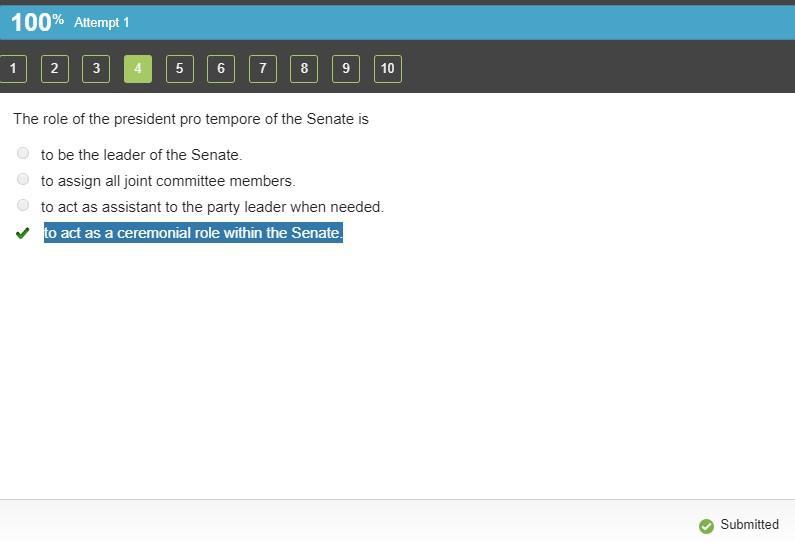Viewport: 795px width, 542px height.
Task: Click the question text about president pro tempore
Action: (x=191, y=119)
